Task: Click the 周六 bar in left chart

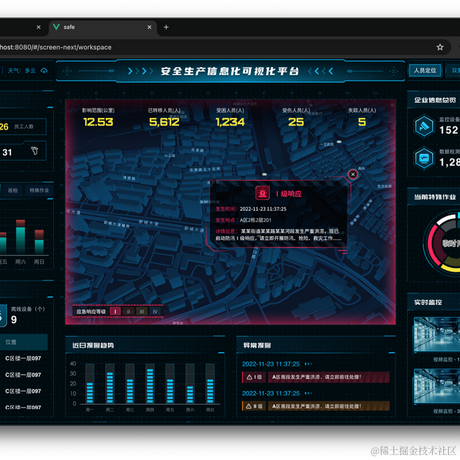Action: [x=20, y=237]
